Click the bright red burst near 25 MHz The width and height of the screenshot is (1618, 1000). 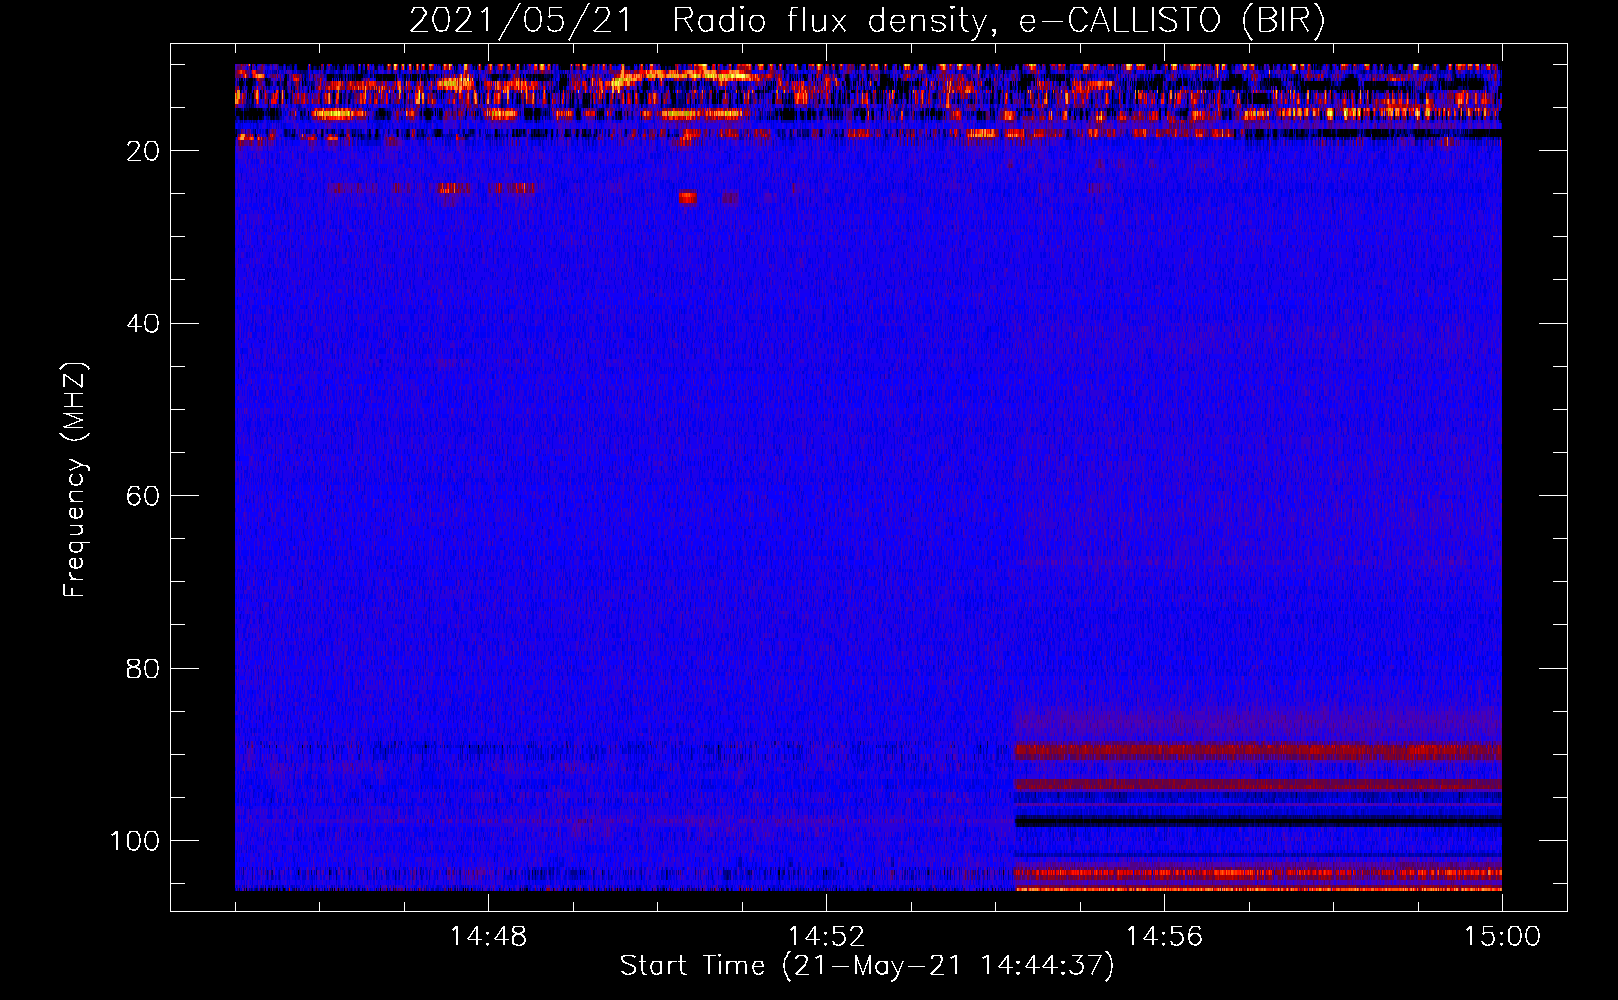click(688, 198)
